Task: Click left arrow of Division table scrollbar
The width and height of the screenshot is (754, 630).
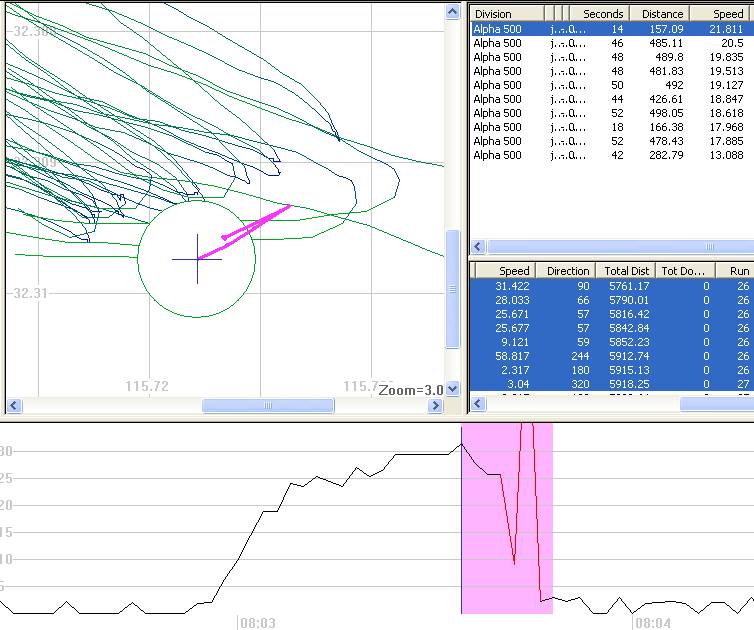Action: click(x=478, y=247)
